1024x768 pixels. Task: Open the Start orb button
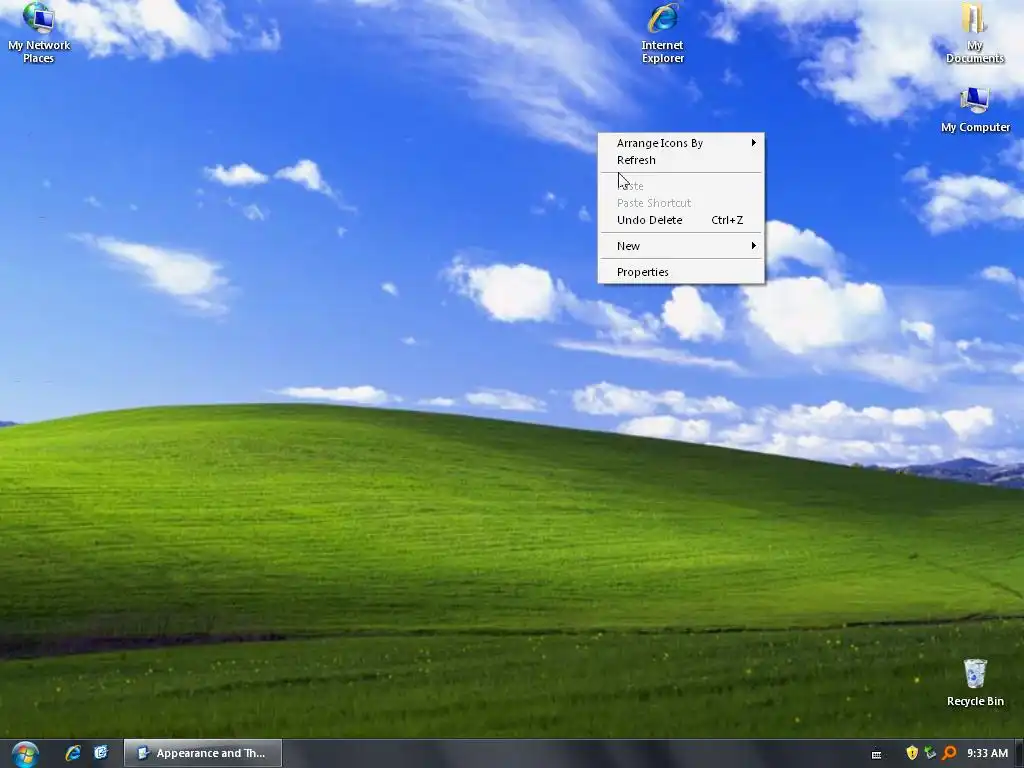pyautogui.click(x=25, y=754)
